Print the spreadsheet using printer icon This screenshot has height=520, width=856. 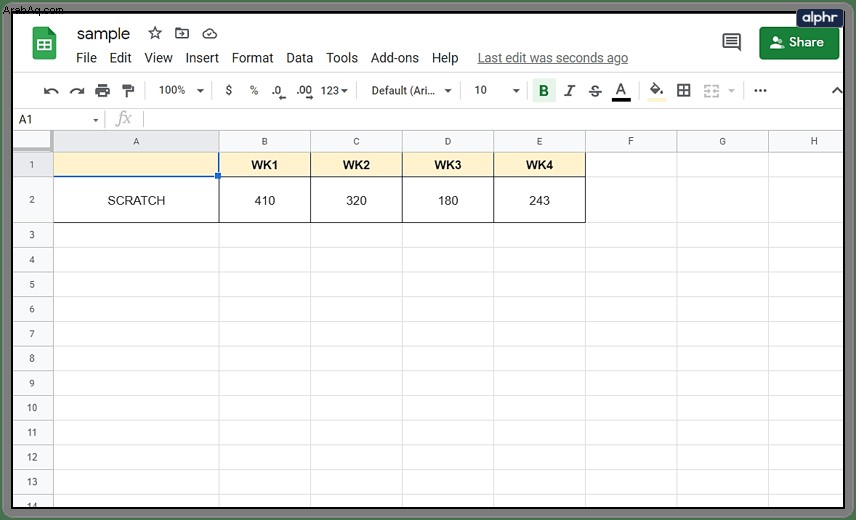pyautogui.click(x=103, y=91)
